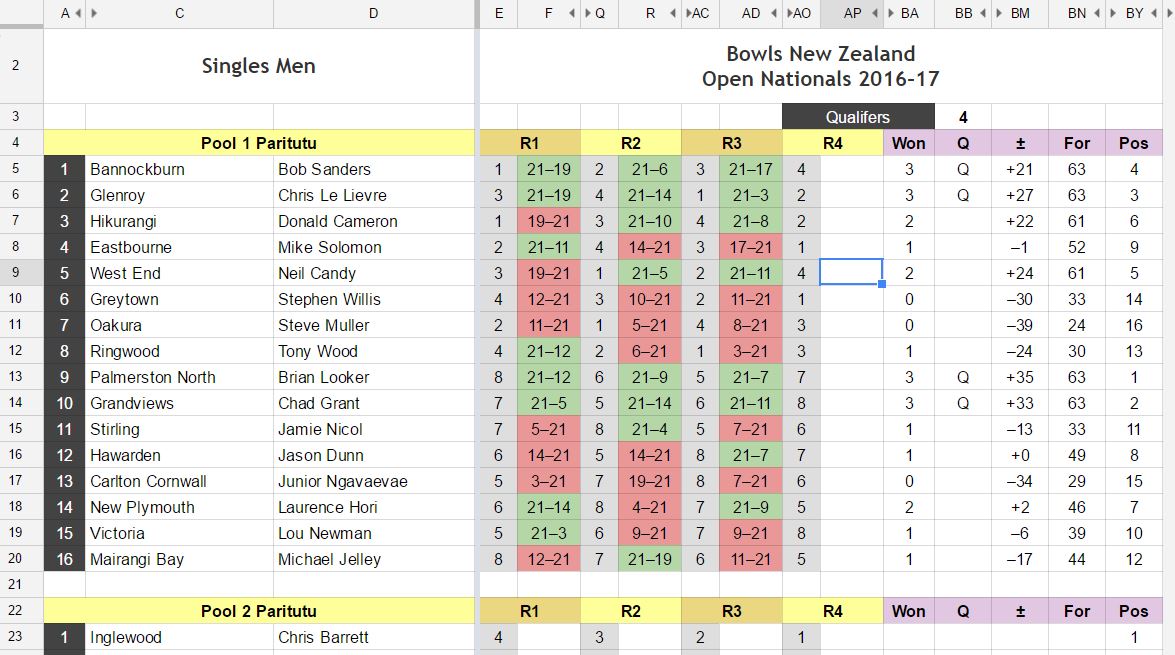Viewport: 1175px width, 655px height.
Task: Click the Singles Men title cell
Action: pyautogui.click(x=258, y=65)
